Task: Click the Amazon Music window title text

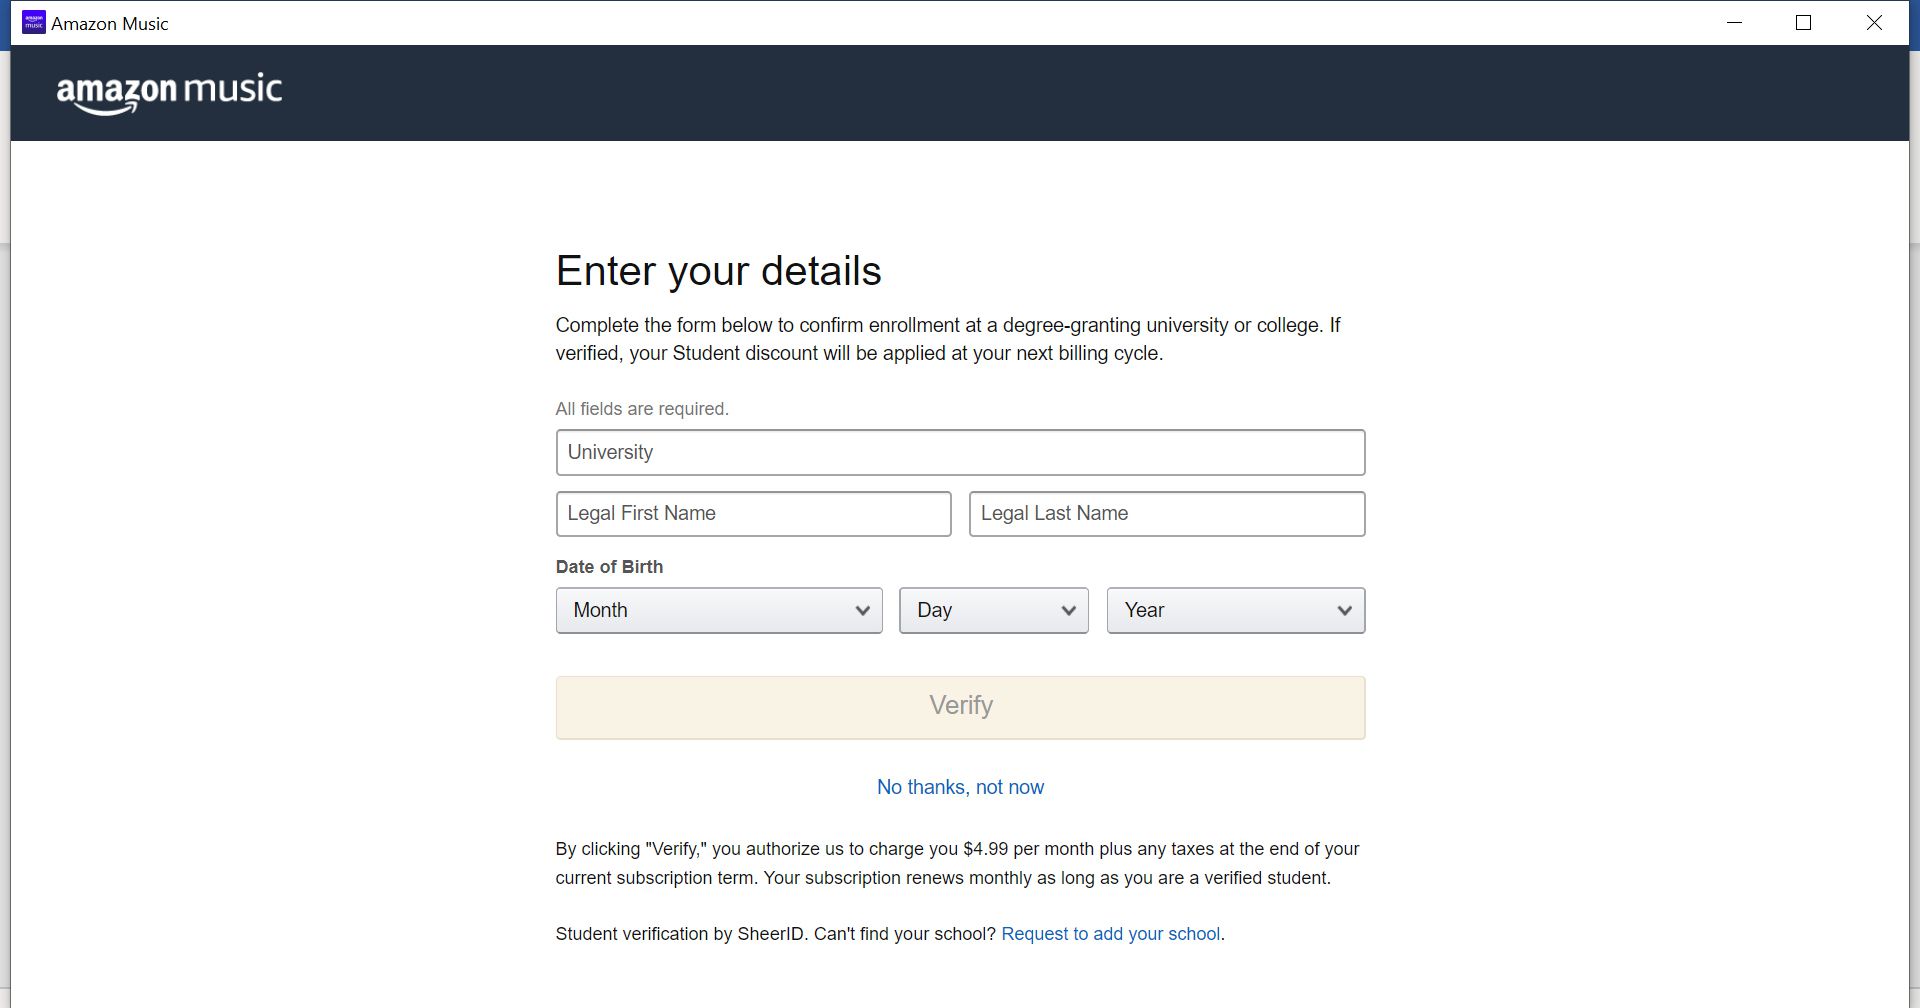Action: point(110,23)
